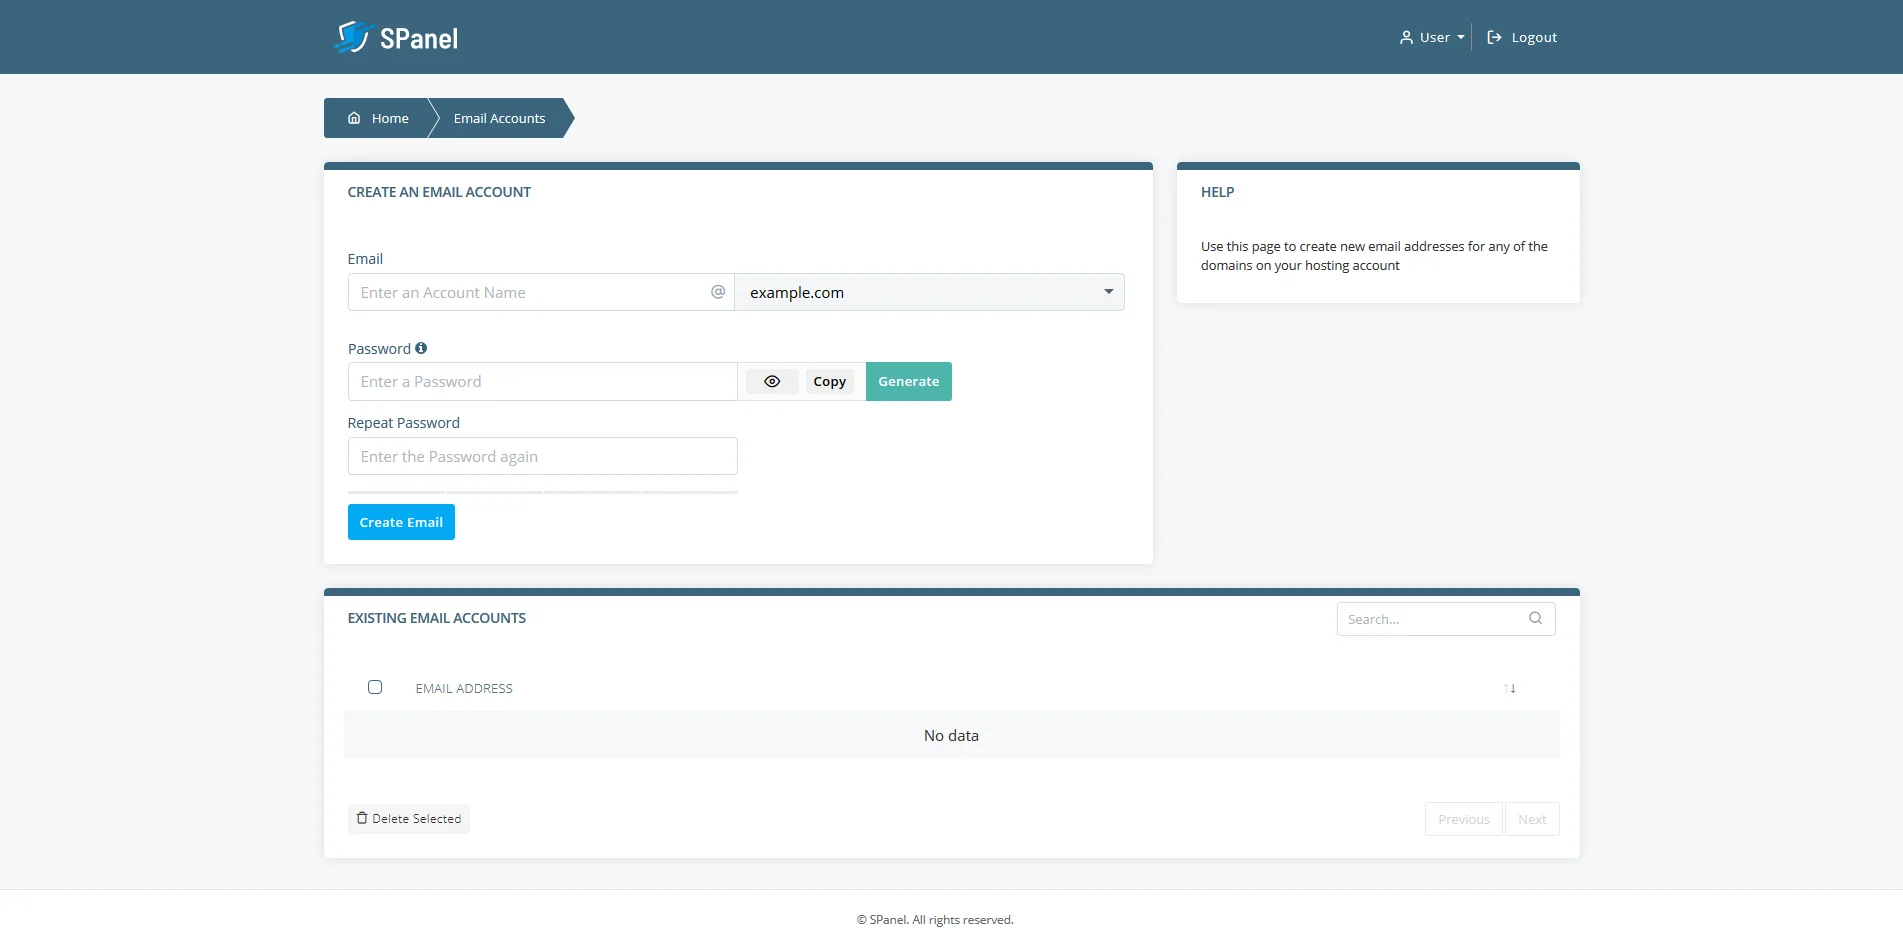Image resolution: width=1903 pixels, height=948 pixels.
Task: Click the magnifier icon in the search box
Action: coord(1535,618)
